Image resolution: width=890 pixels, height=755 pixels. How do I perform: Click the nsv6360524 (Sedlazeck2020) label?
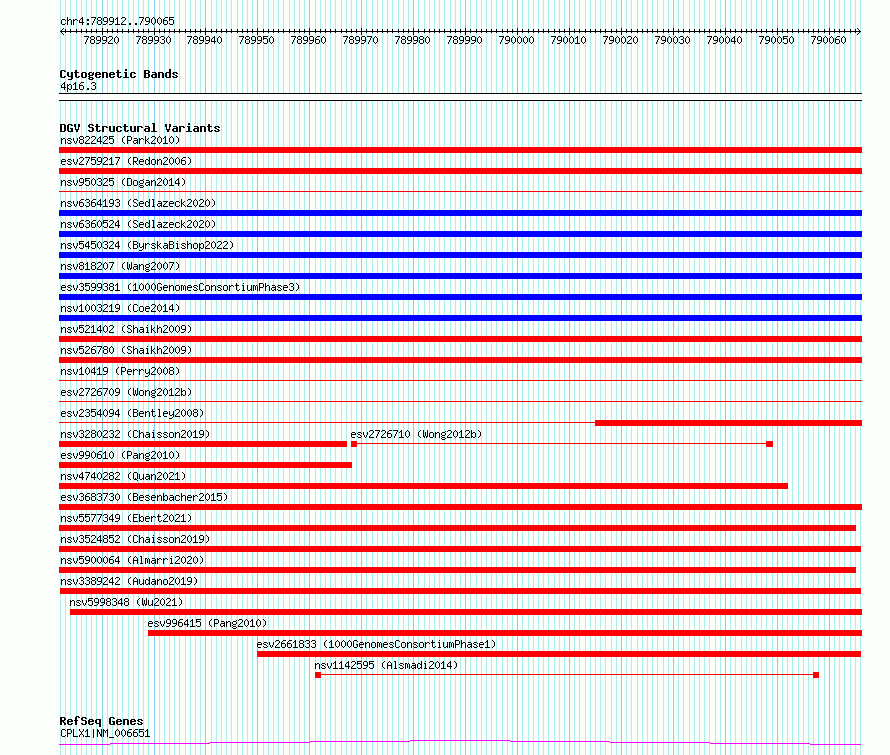[x=138, y=224]
